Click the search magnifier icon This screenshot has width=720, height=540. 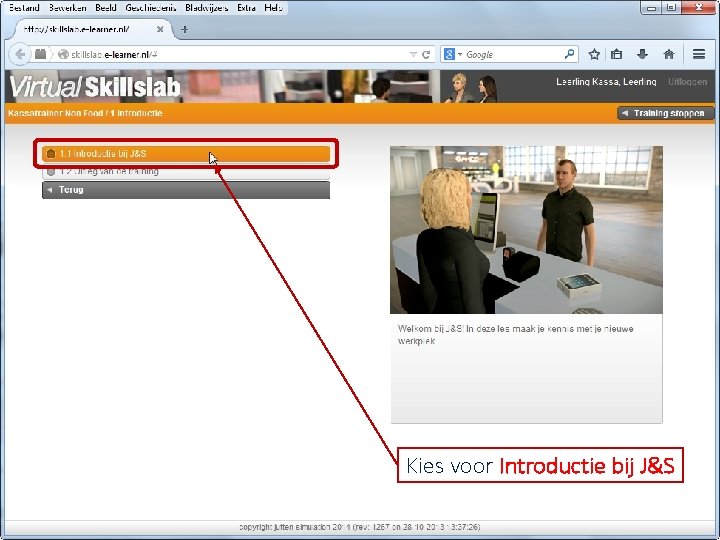click(x=569, y=54)
